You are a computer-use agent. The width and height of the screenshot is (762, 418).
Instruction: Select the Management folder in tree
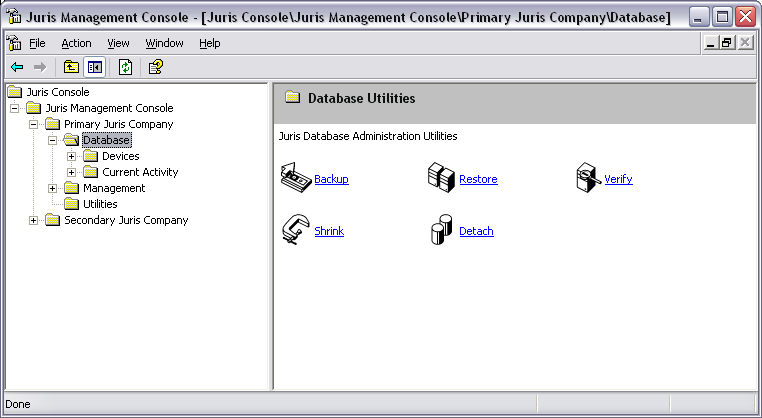(x=113, y=188)
